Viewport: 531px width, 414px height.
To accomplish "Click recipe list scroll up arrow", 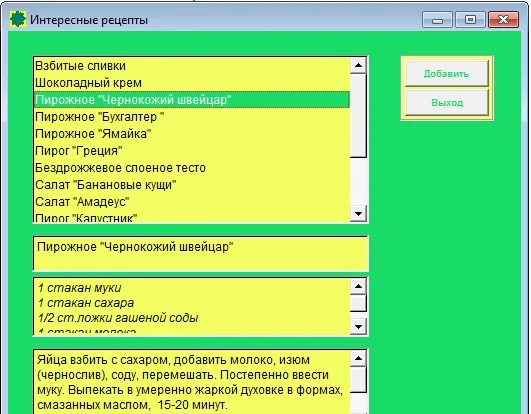I will (x=358, y=65).
